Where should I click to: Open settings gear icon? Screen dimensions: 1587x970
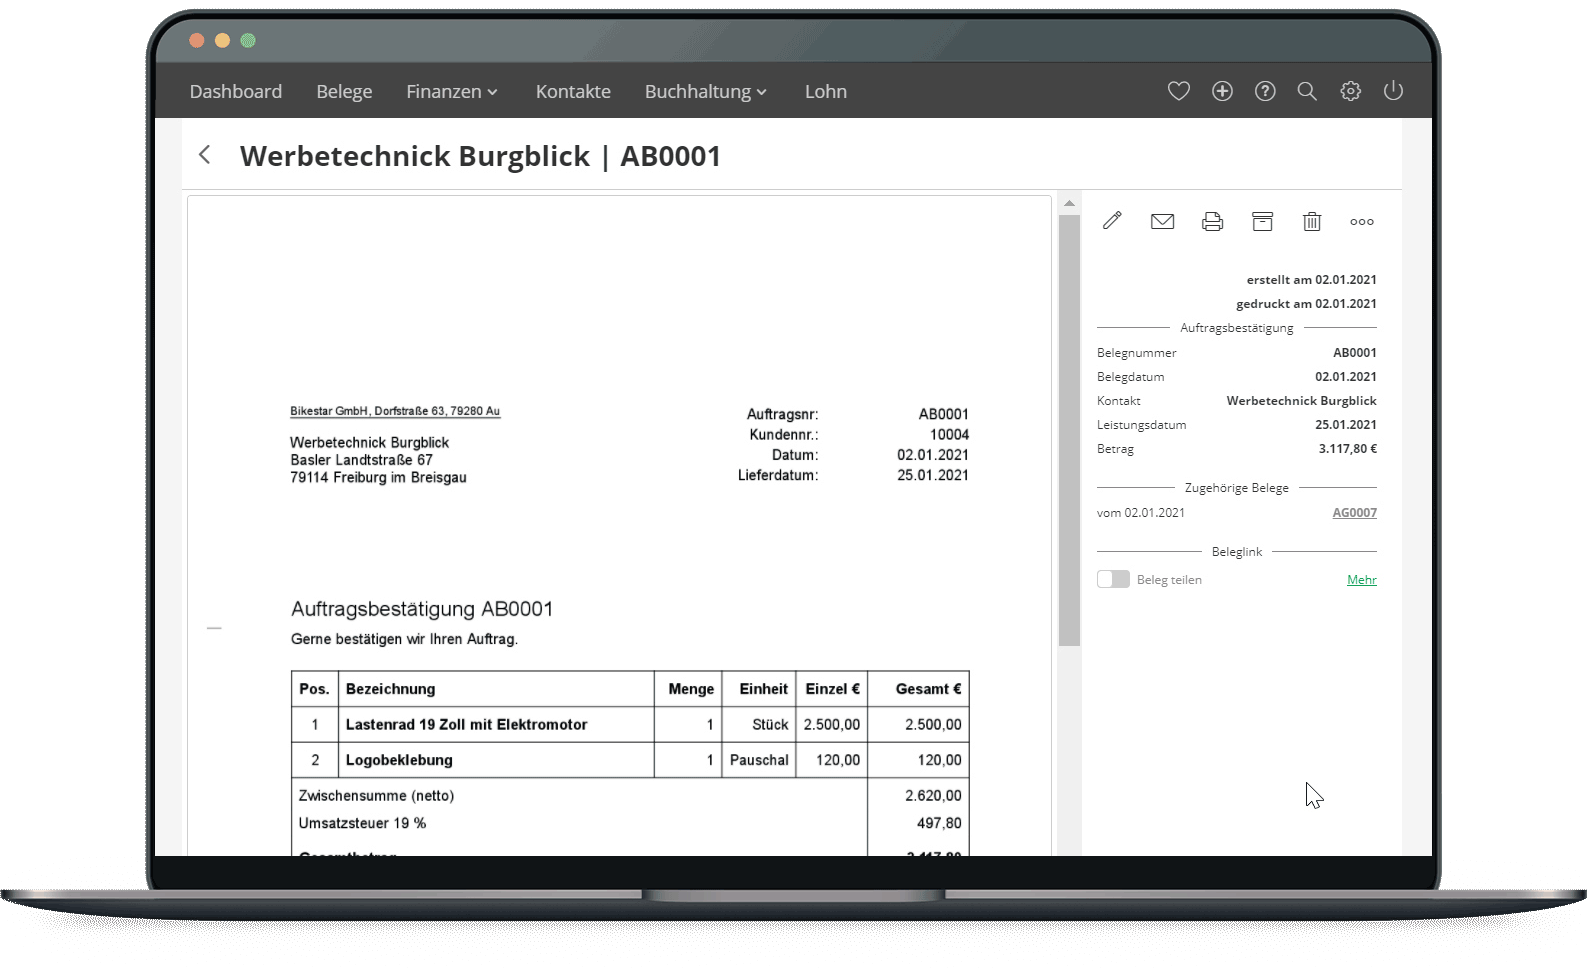1350,91
